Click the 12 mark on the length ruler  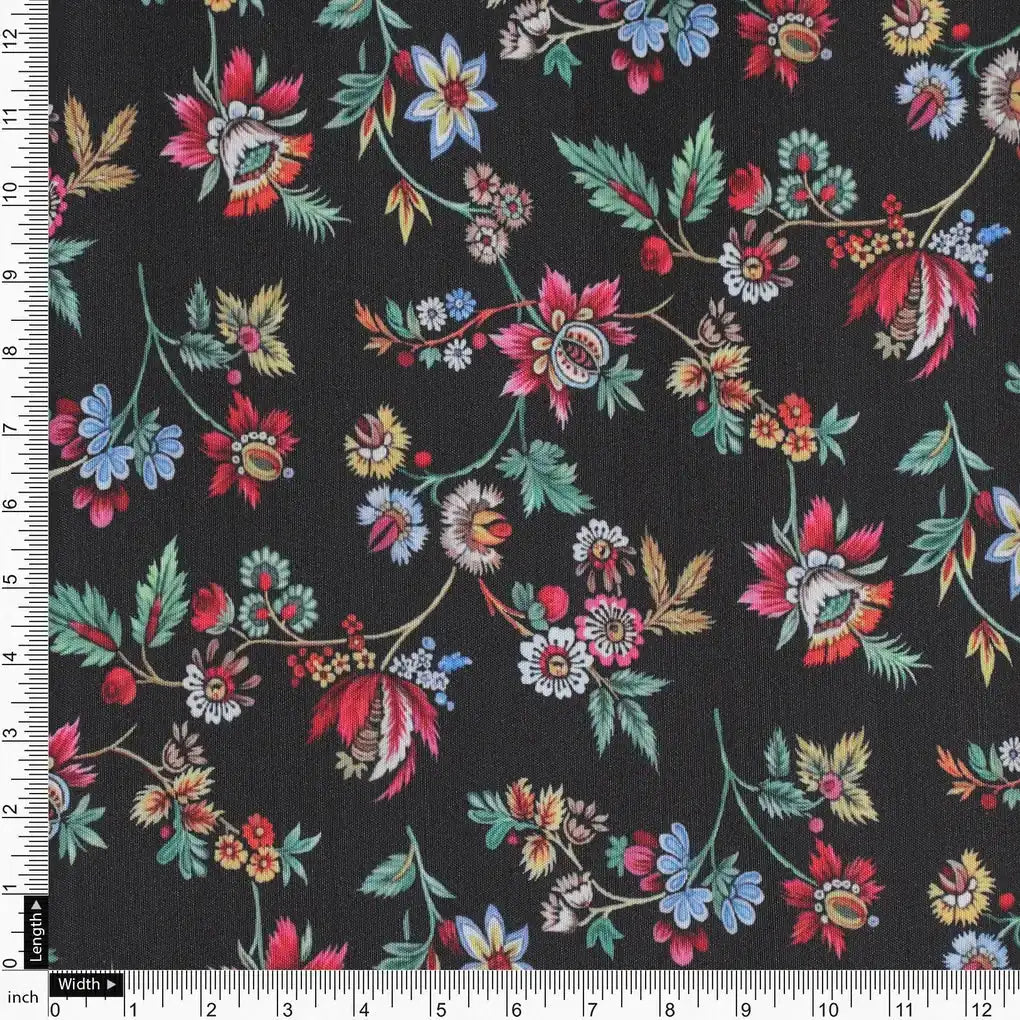click(11, 38)
